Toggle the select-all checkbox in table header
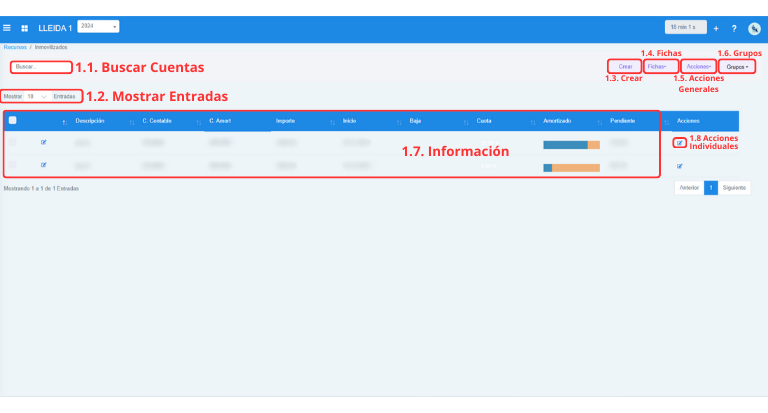This screenshot has height=413, width=768. [x=13, y=120]
